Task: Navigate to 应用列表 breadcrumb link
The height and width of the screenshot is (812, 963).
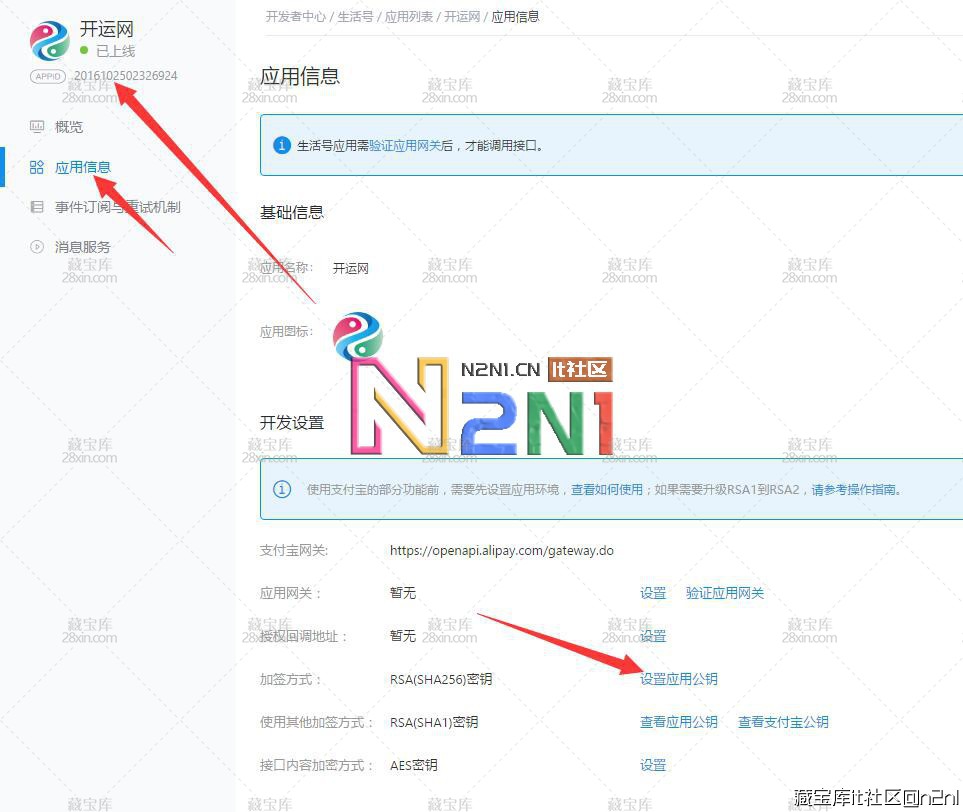Action: [409, 17]
